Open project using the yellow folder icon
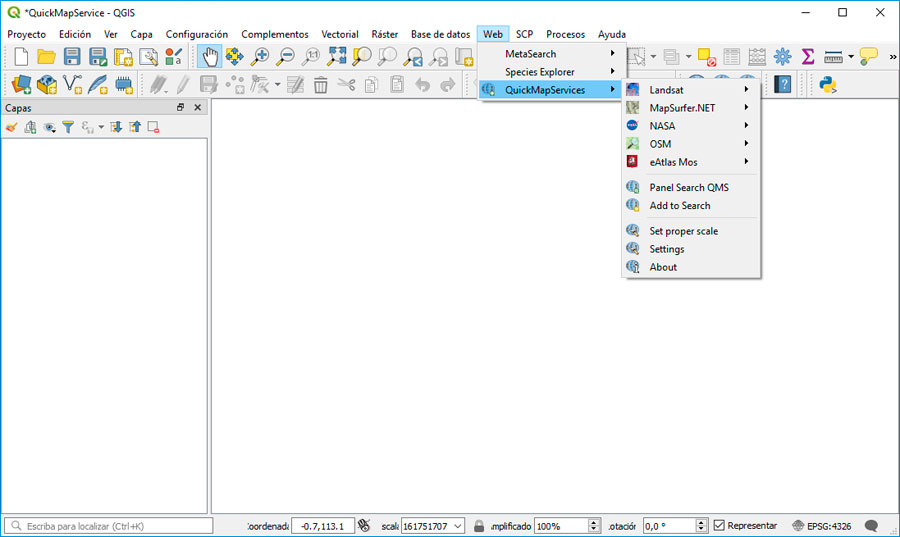900x537 pixels. pos(46,57)
